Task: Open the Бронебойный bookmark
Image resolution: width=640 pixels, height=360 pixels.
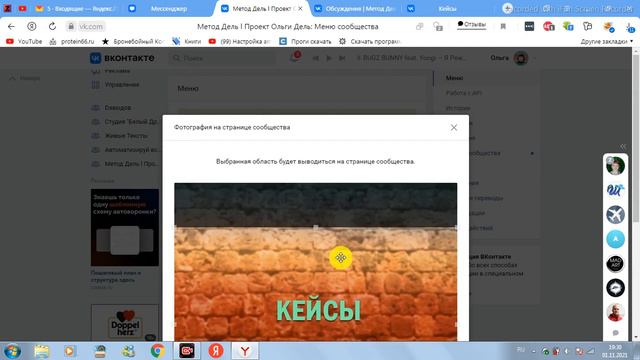Action: tap(133, 42)
